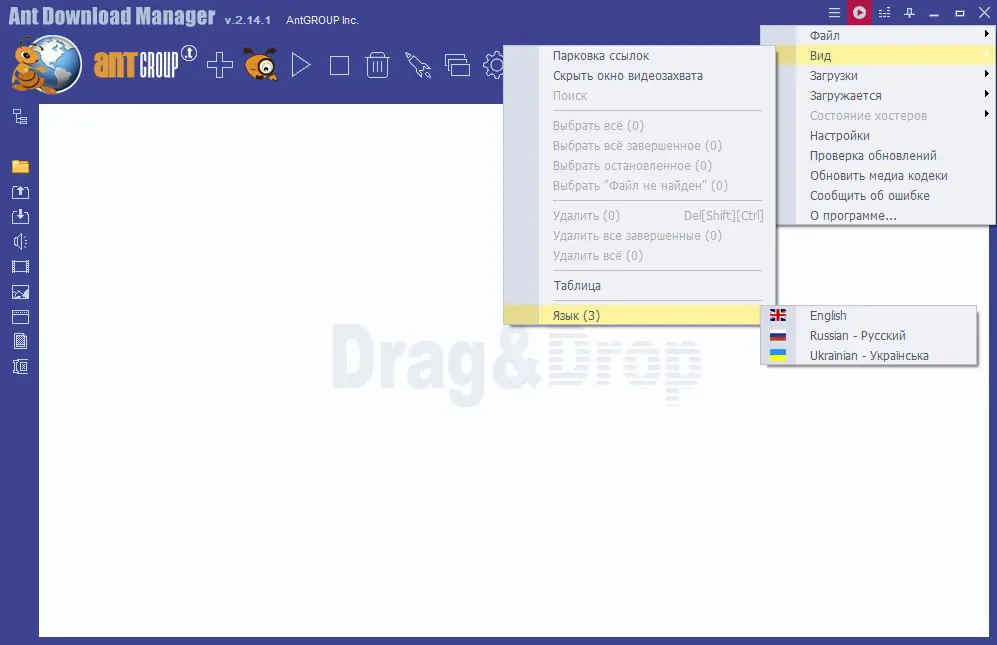Select the yellow folder category at sidebar top
Viewport: 997px width, 645px height.
coord(20,166)
